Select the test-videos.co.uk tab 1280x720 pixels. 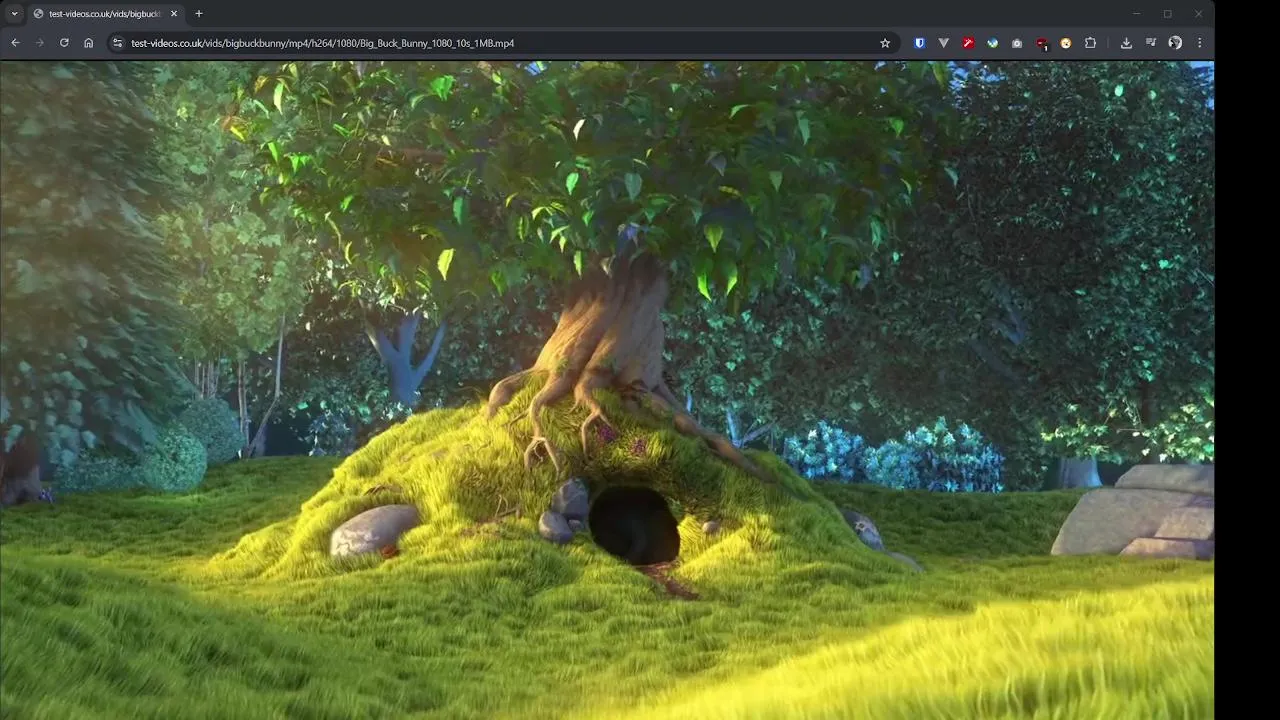tap(104, 14)
